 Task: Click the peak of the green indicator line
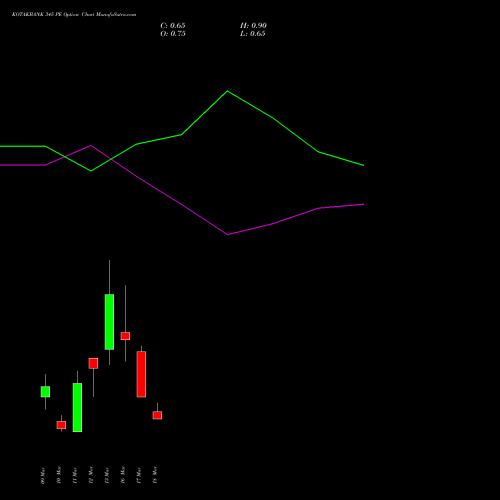pos(227,91)
